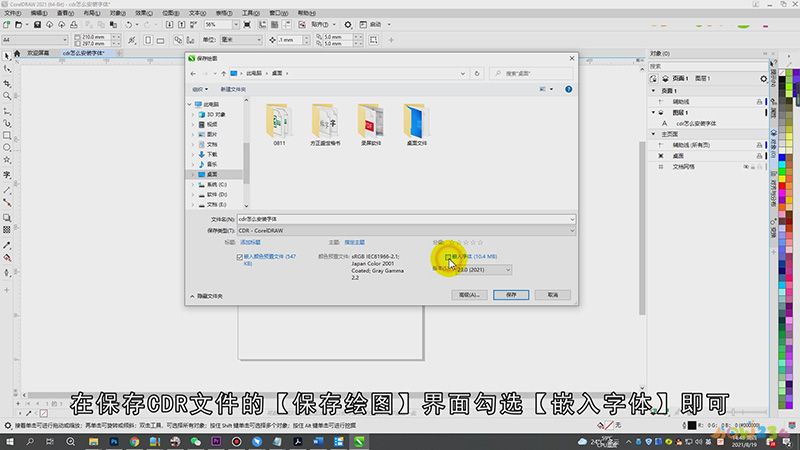Image resolution: width=800 pixels, height=450 pixels.
Task: Click the Print toolbar icon
Action: 74,24
